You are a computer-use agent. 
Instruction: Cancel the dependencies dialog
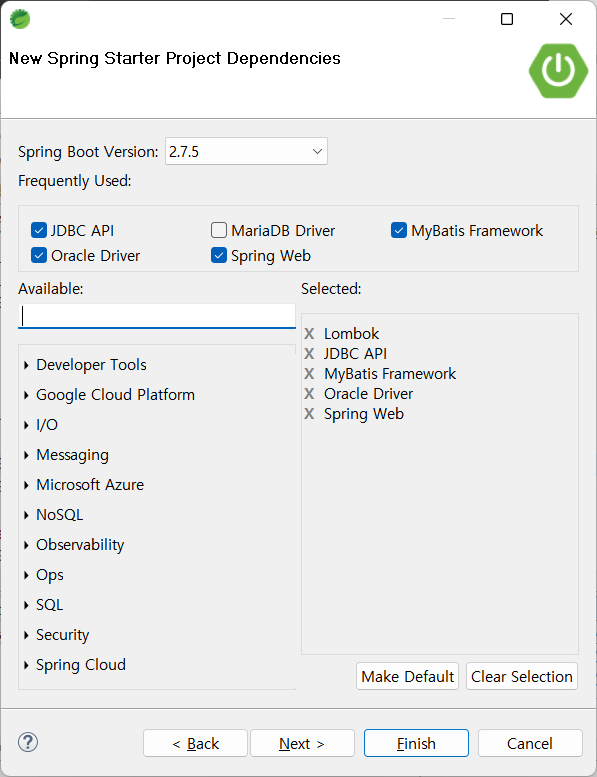coord(530,743)
